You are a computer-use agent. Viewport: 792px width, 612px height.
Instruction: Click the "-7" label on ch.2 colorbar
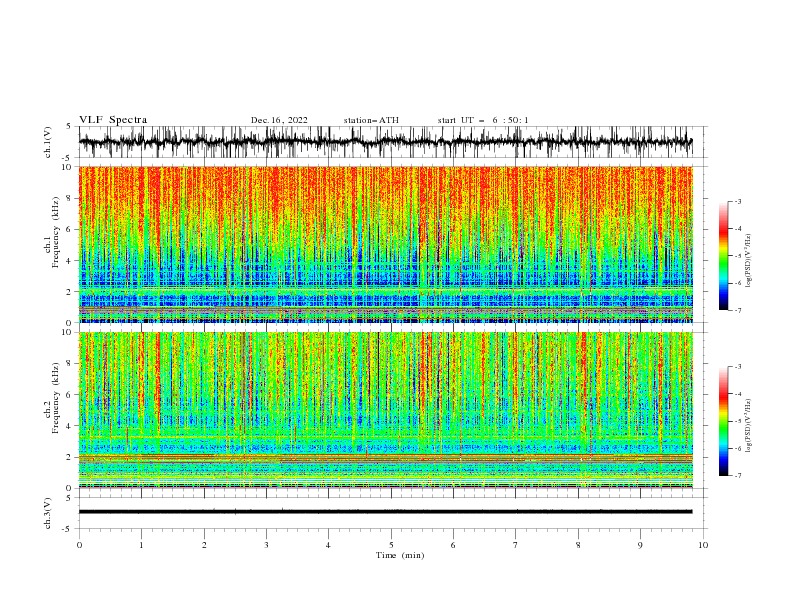click(738, 476)
